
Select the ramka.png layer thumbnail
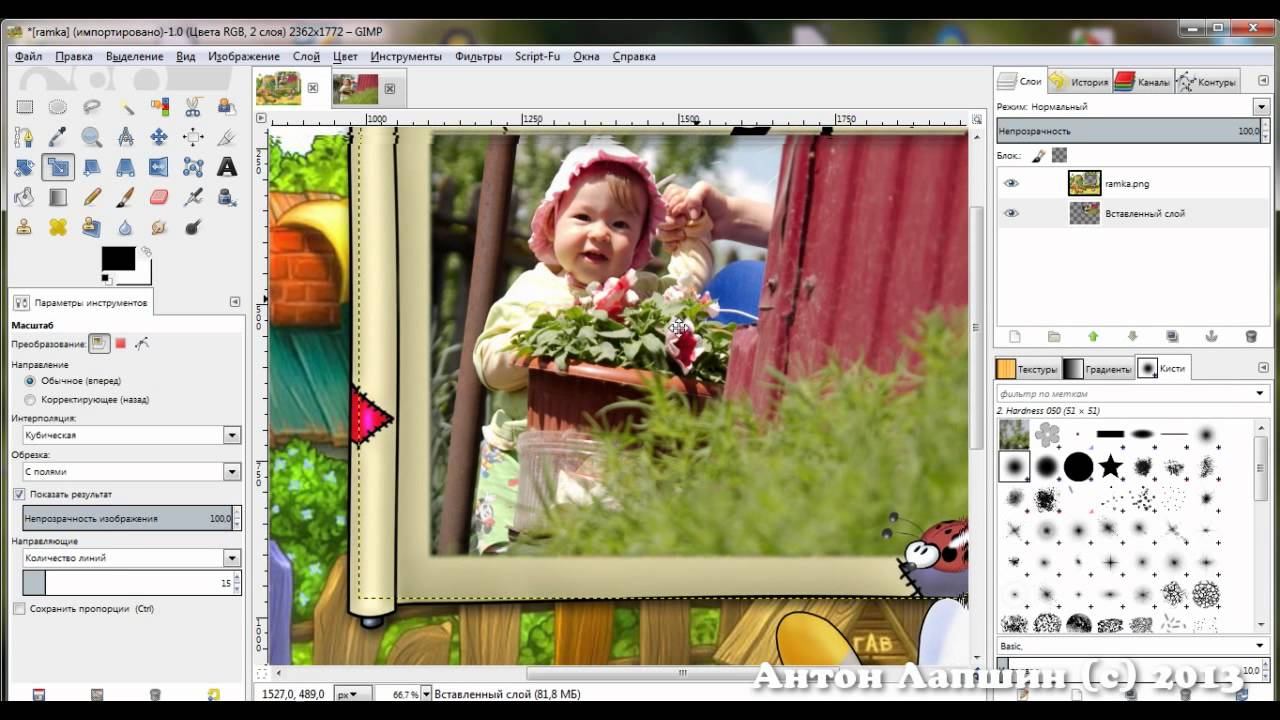(1084, 184)
